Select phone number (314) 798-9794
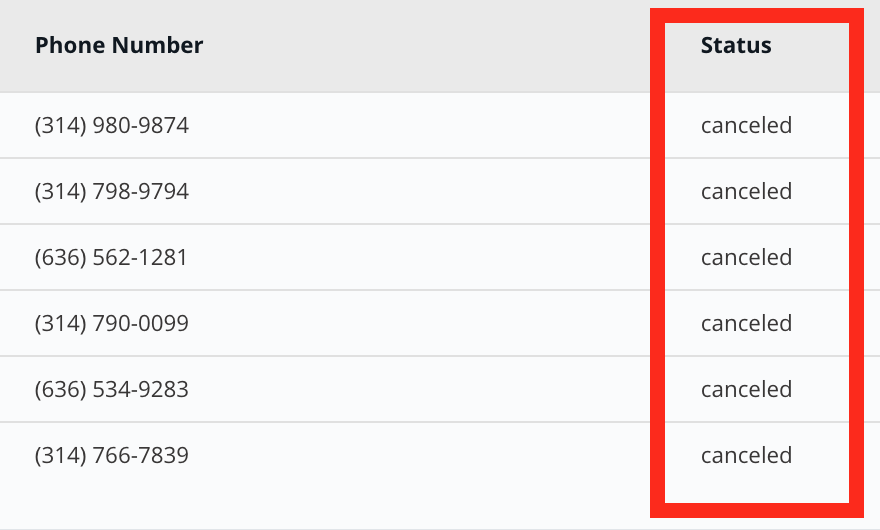Screen dimensions: 880x530 point(112,191)
